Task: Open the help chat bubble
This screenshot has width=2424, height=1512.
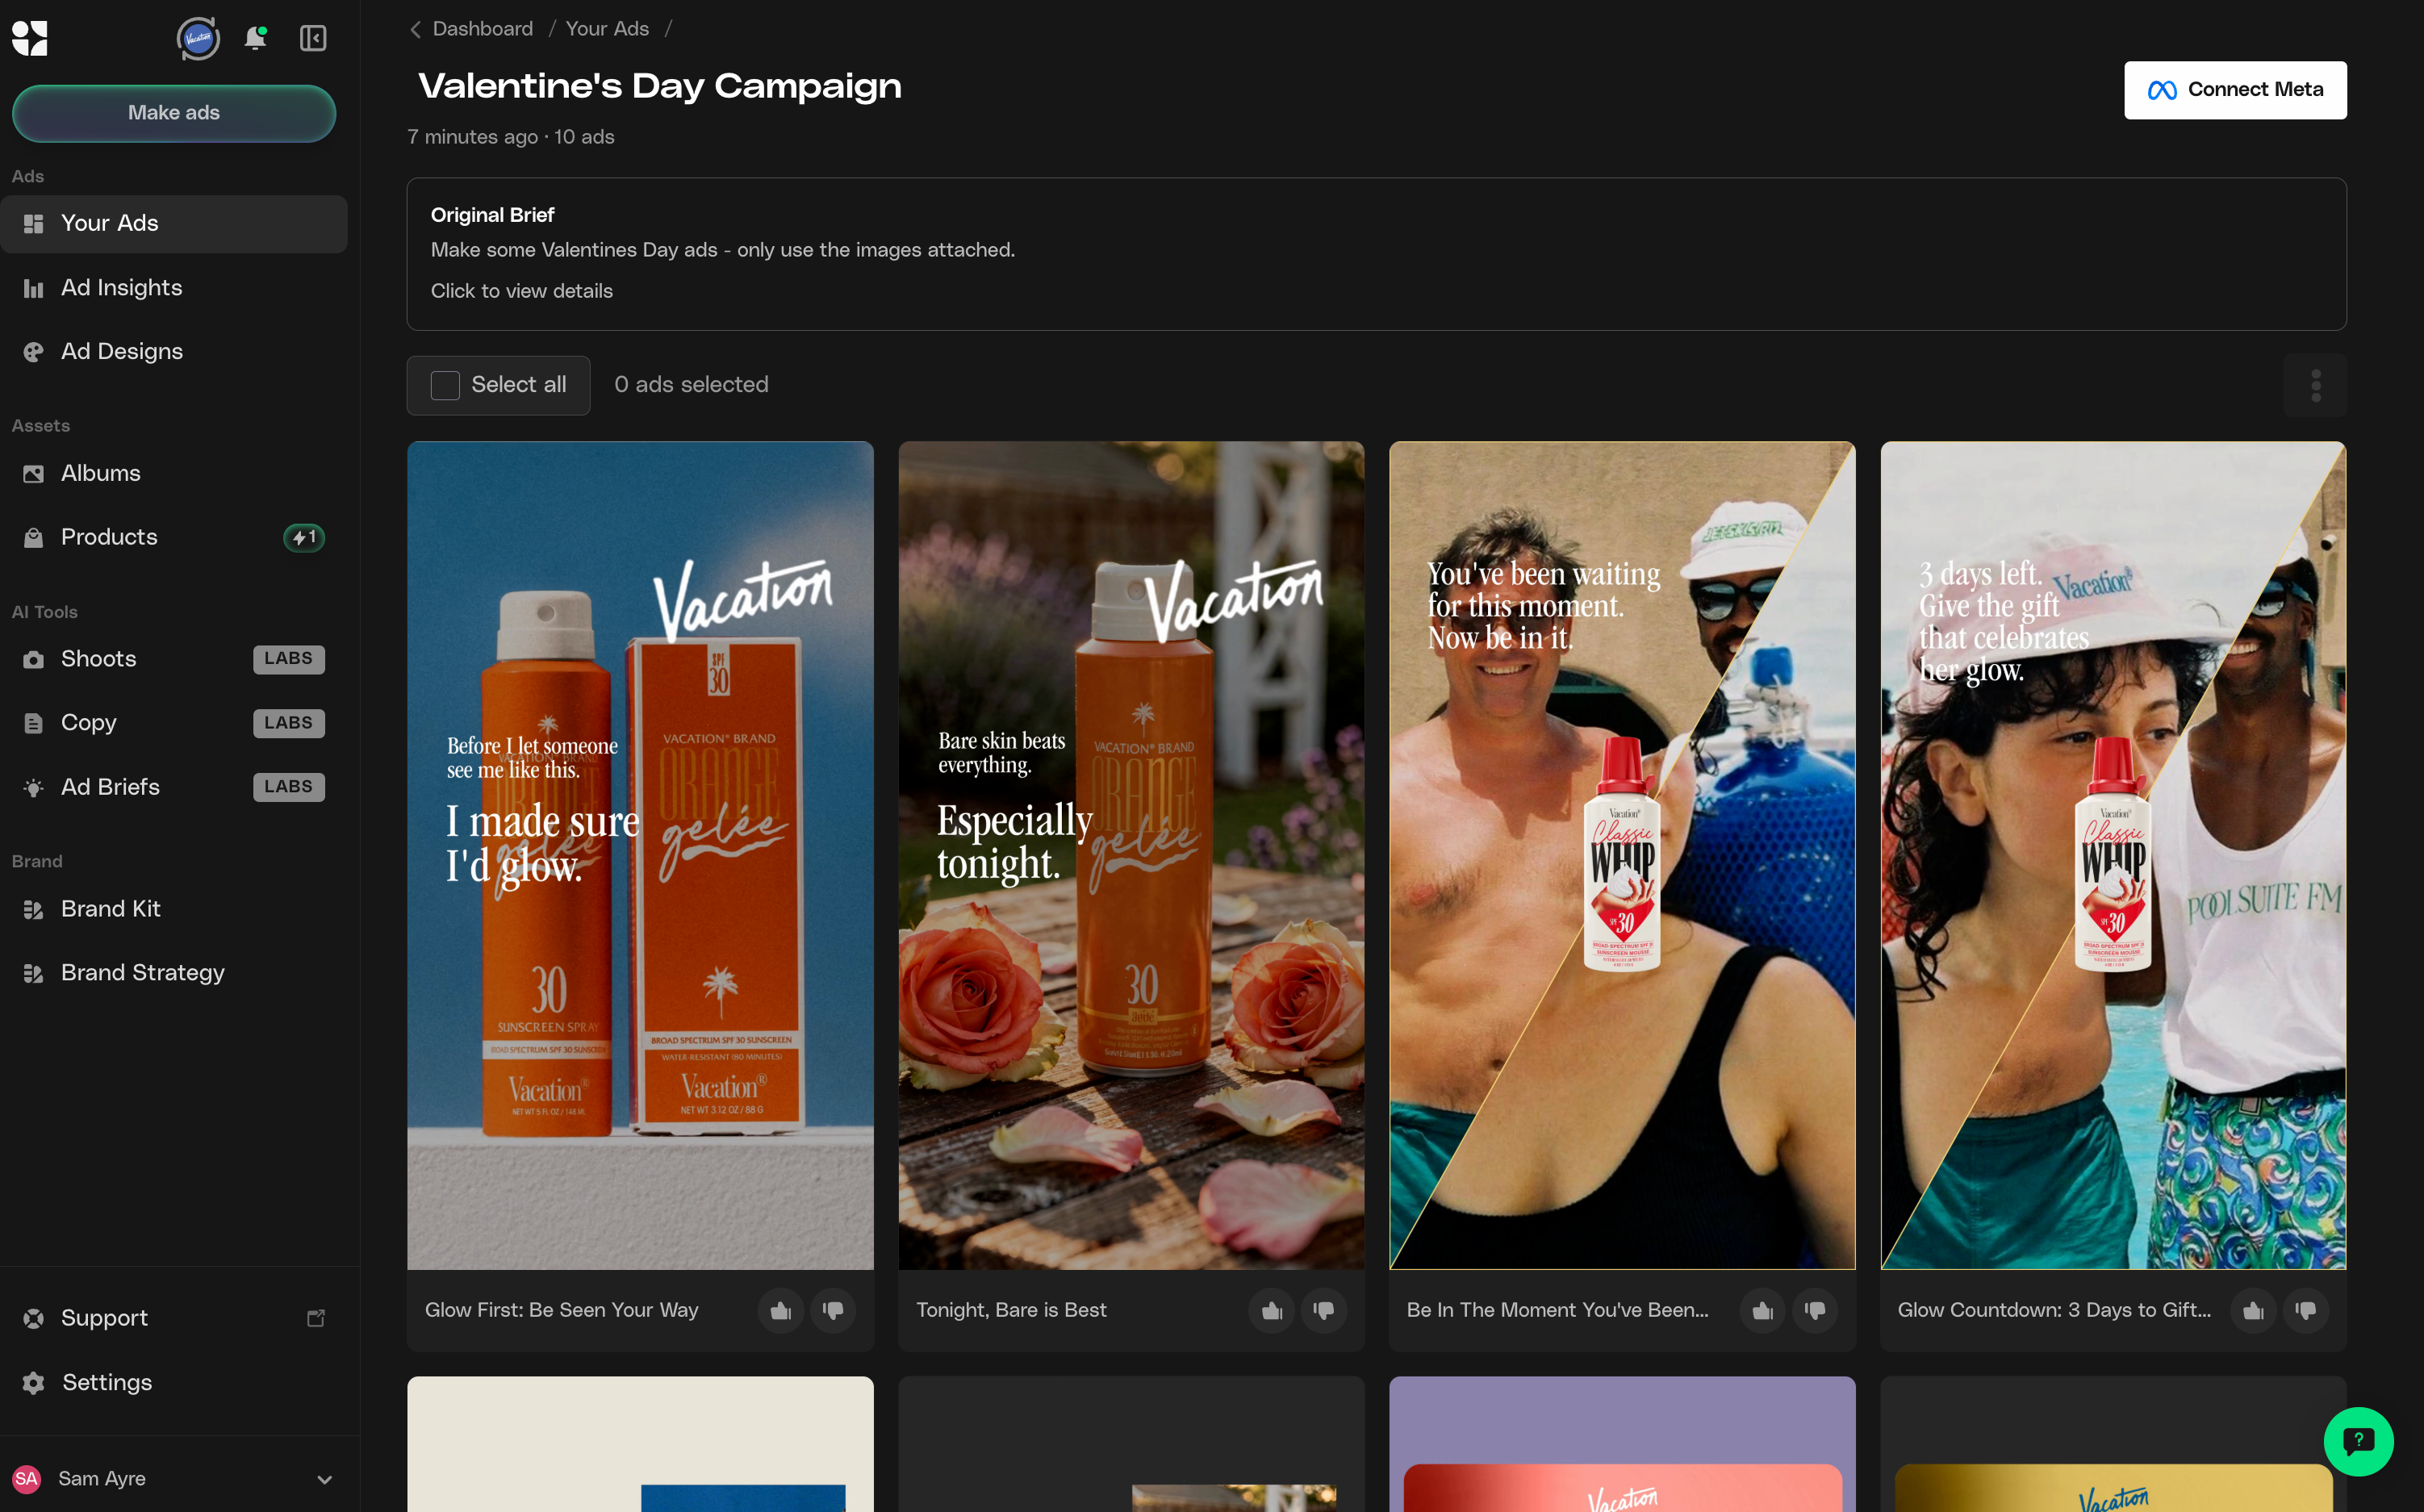Action: tap(2357, 1441)
